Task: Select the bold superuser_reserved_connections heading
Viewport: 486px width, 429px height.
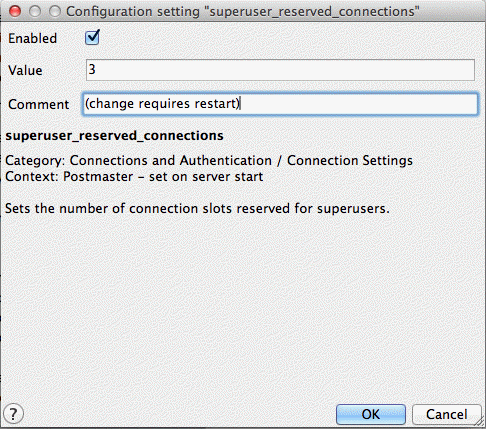Action: point(114,136)
